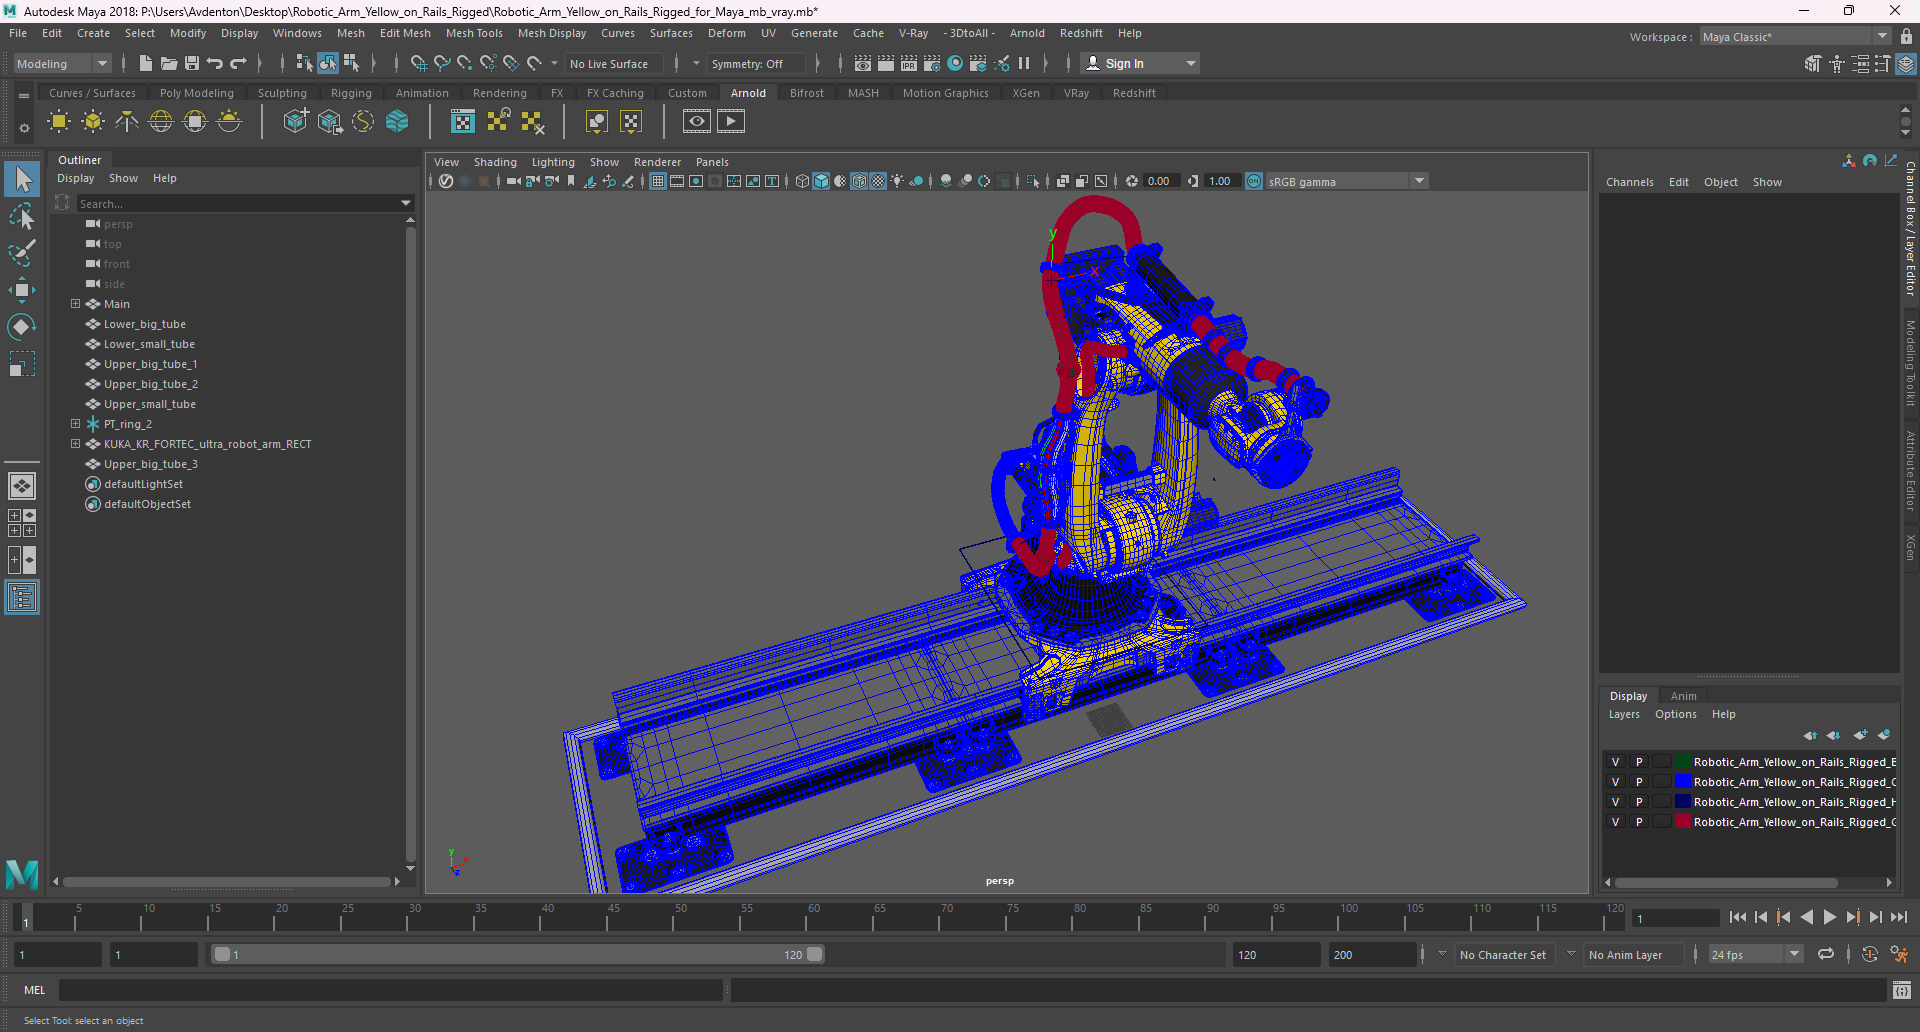
Task: Open the viewport Shading menu
Action: tap(495, 162)
